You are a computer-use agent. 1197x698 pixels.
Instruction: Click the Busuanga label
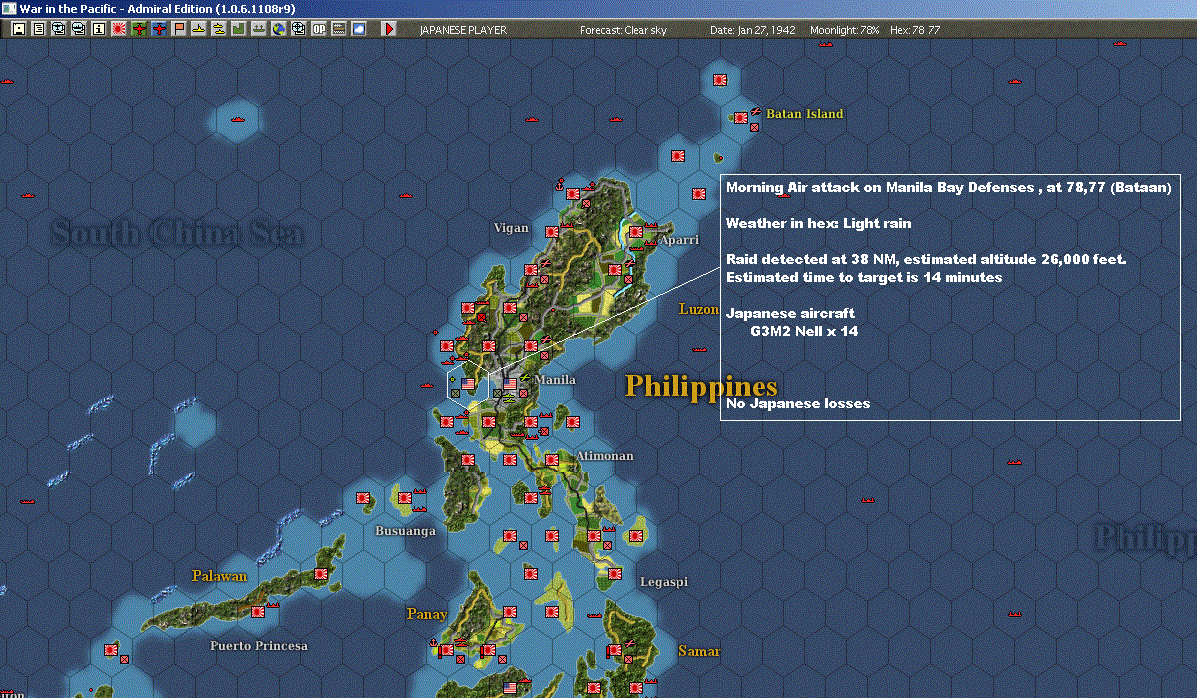405,531
